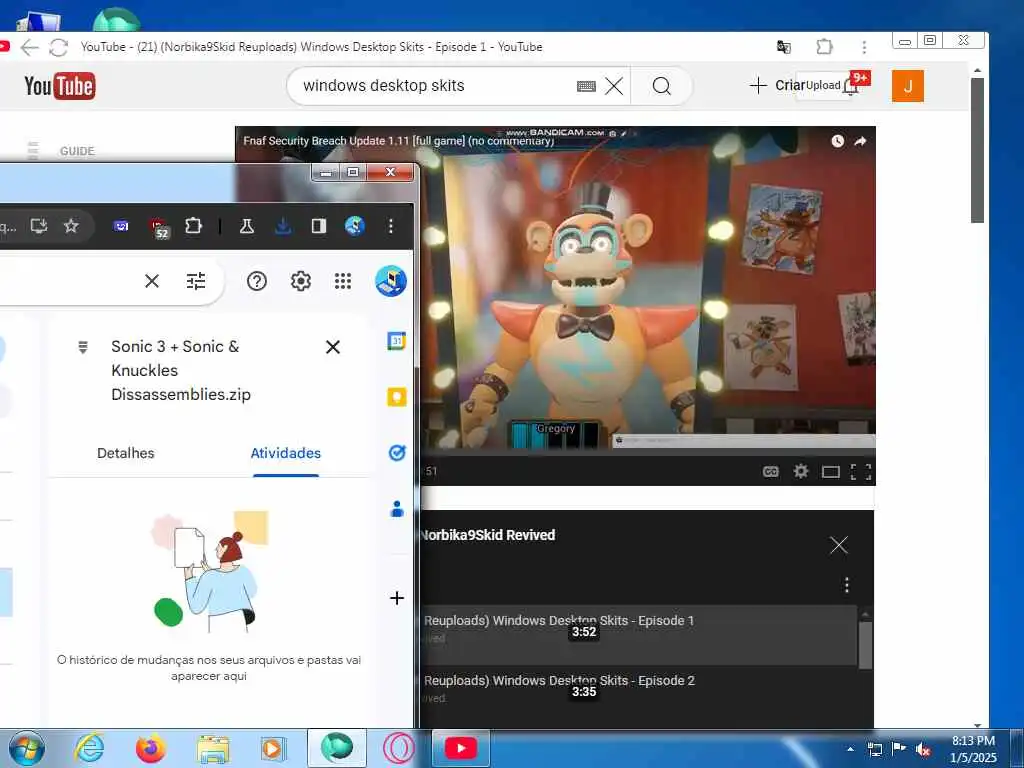Close the Norbika9Skid Revived playlist panel
The width and height of the screenshot is (1024, 768).
point(839,545)
